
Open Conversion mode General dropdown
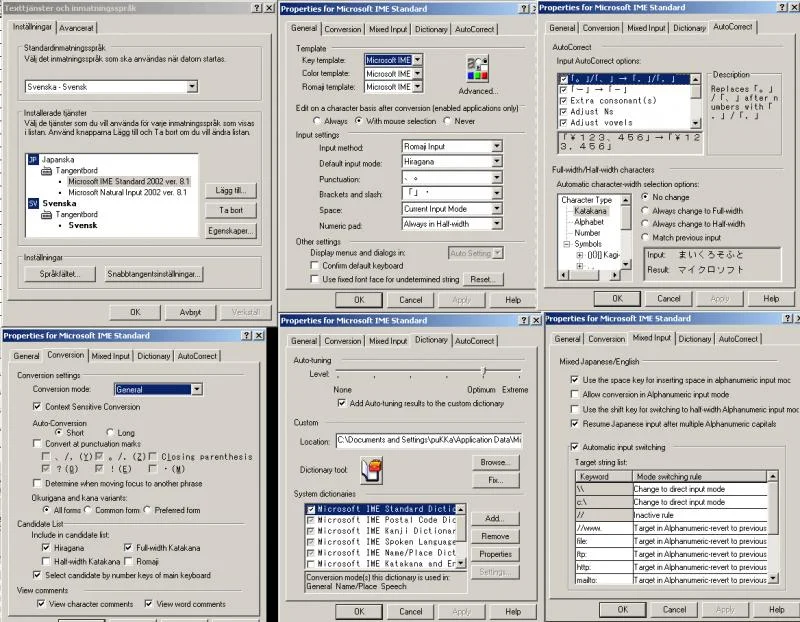tap(196, 389)
